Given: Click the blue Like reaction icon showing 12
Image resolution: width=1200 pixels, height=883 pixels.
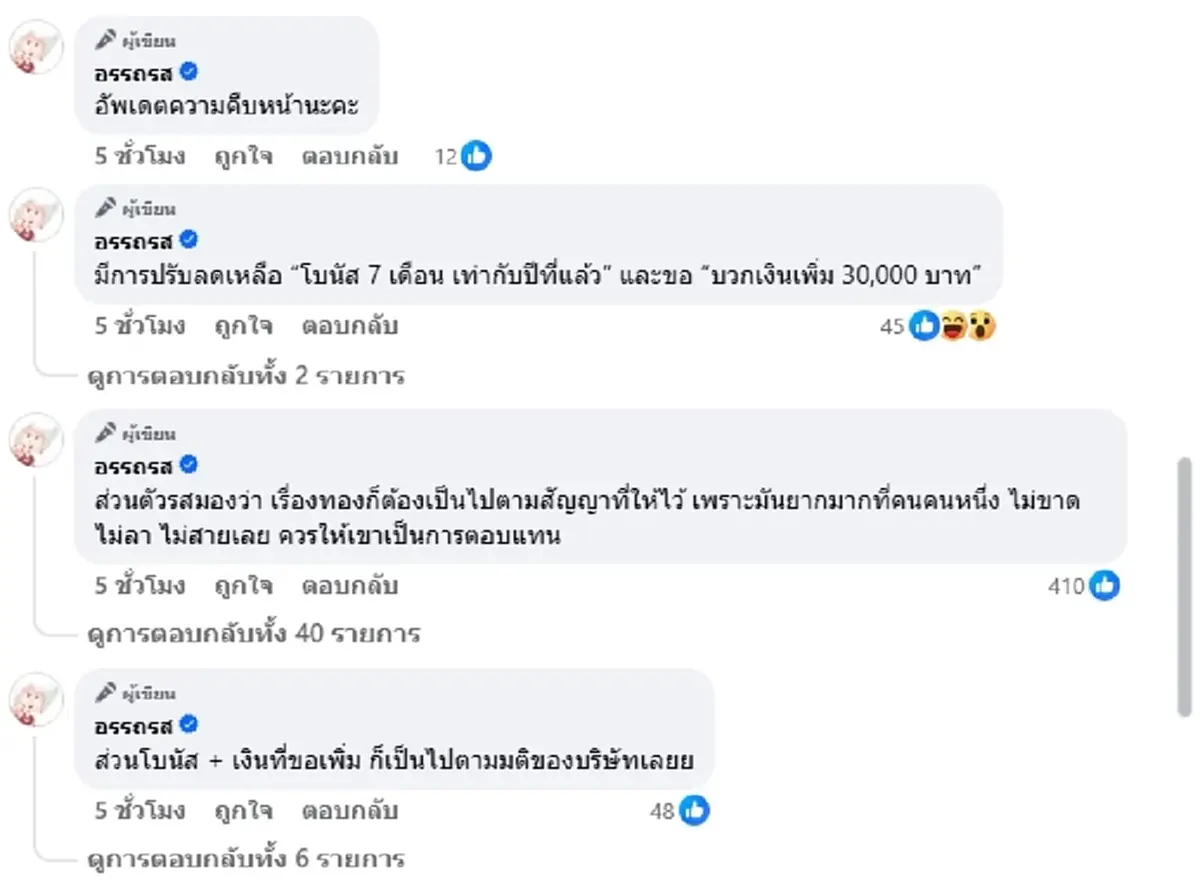Looking at the screenshot, I should pyautogui.click(x=478, y=156).
